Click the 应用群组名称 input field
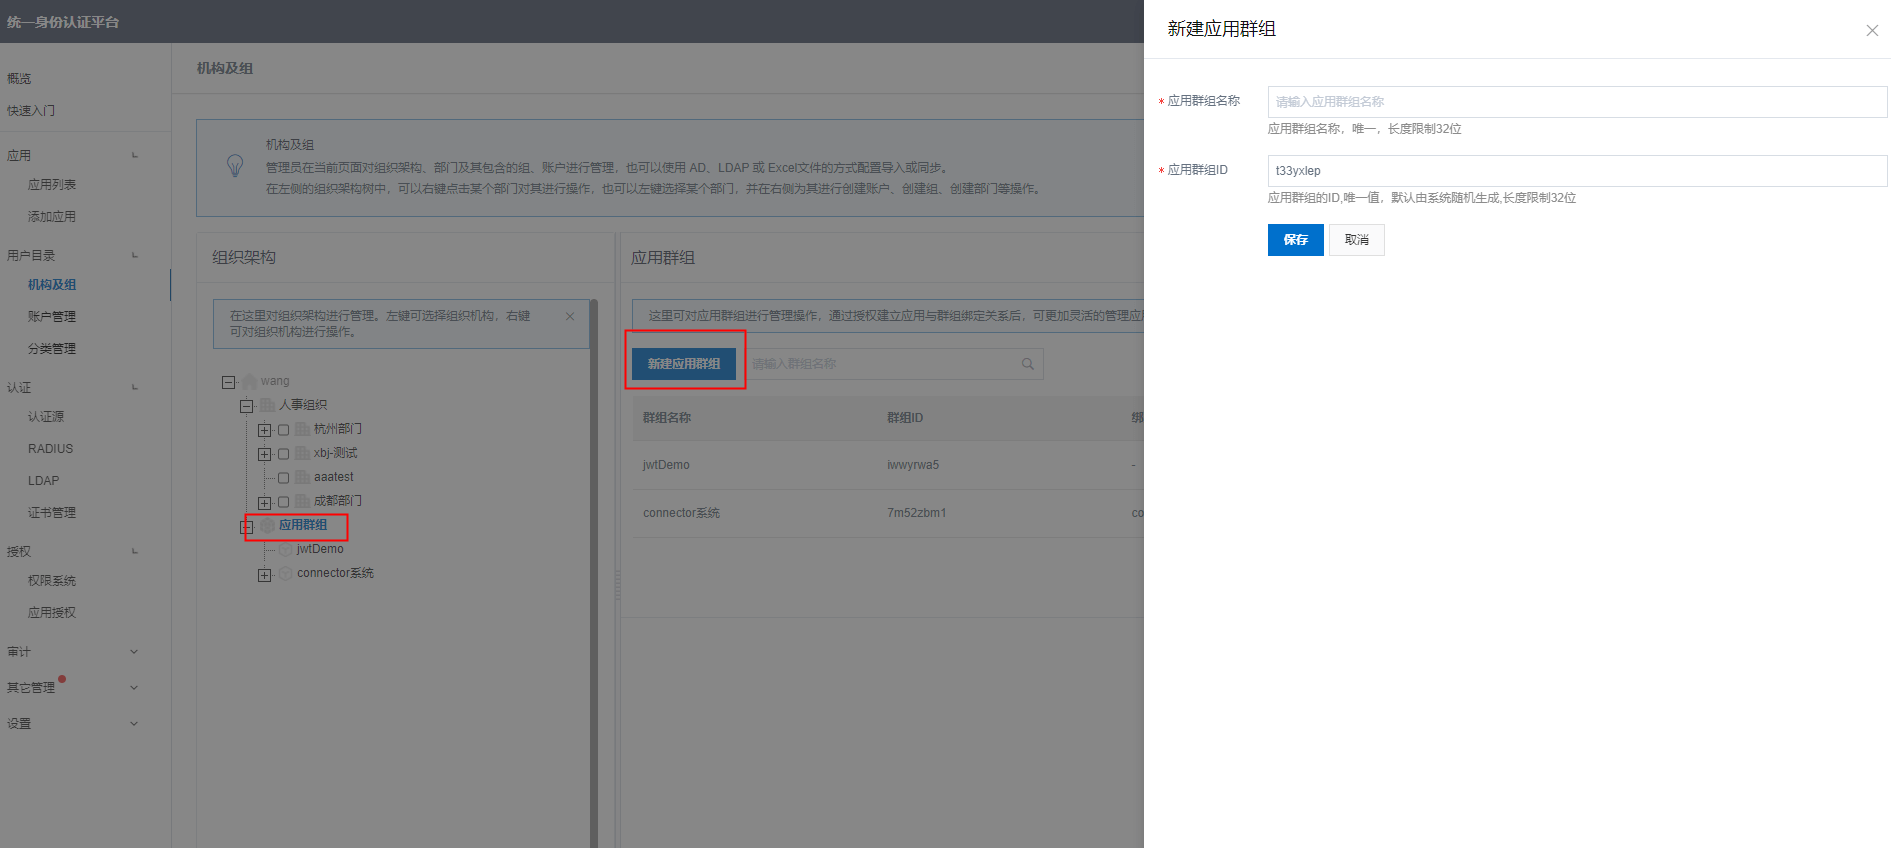This screenshot has height=848, width=1891. click(1577, 102)
